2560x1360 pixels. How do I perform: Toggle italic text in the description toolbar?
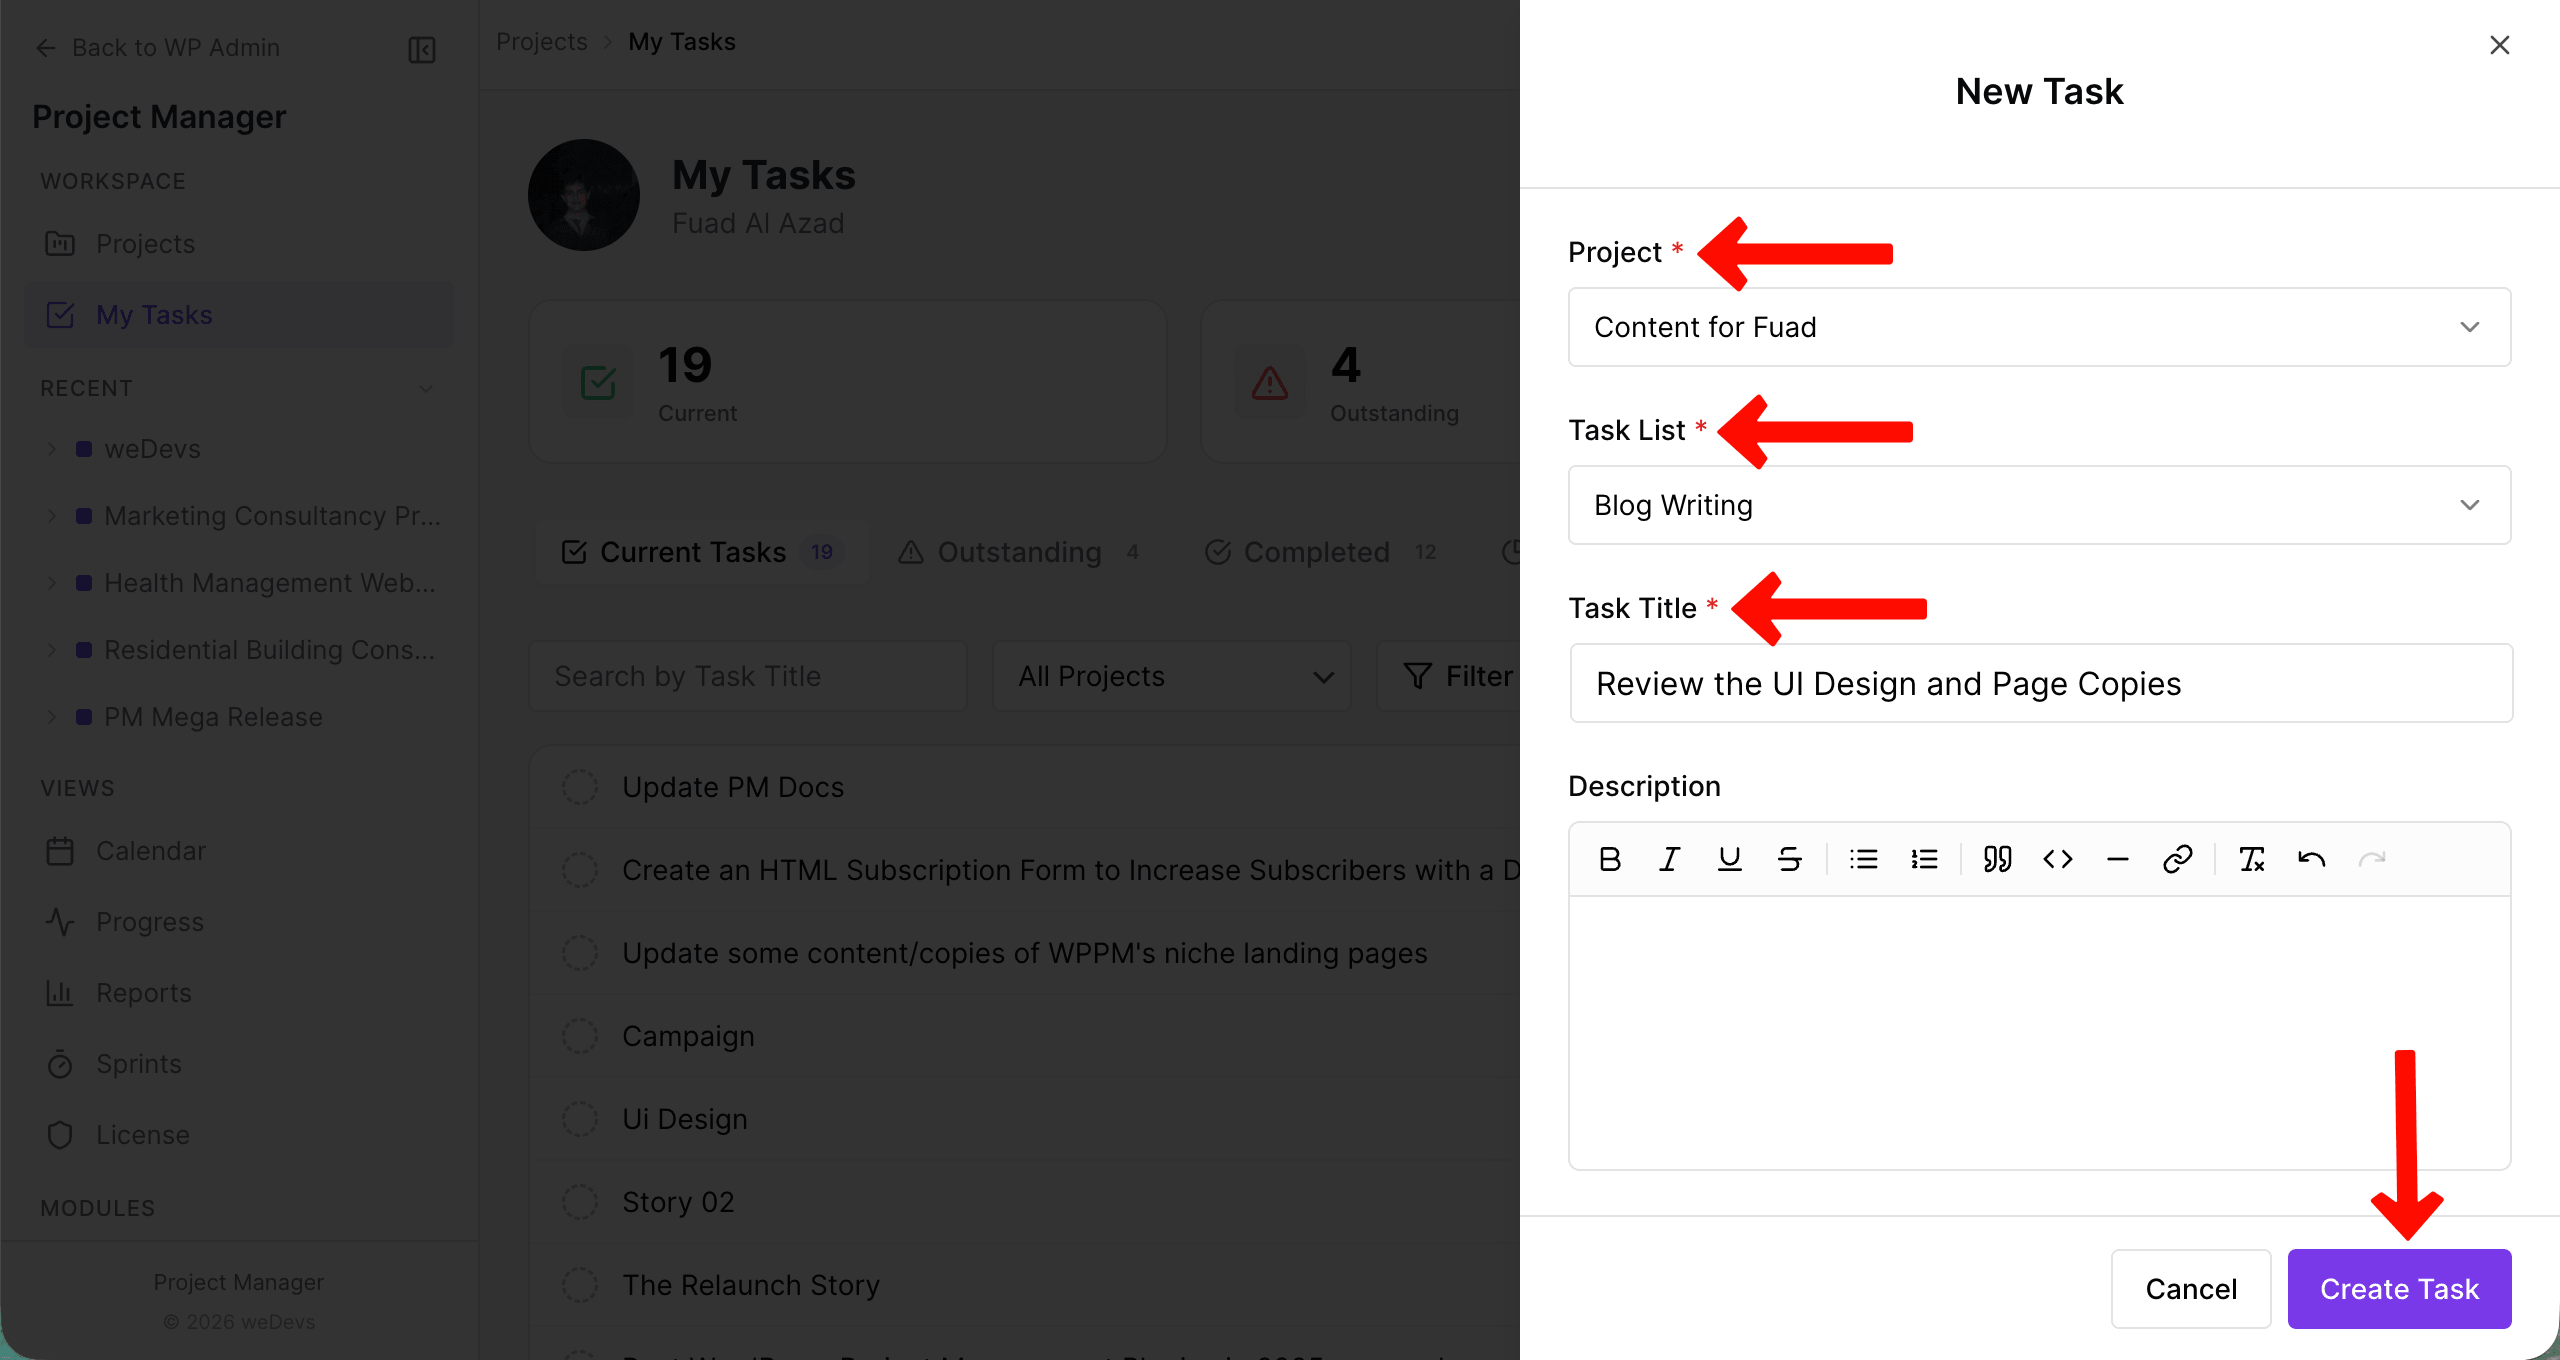tap(1668, 858)
